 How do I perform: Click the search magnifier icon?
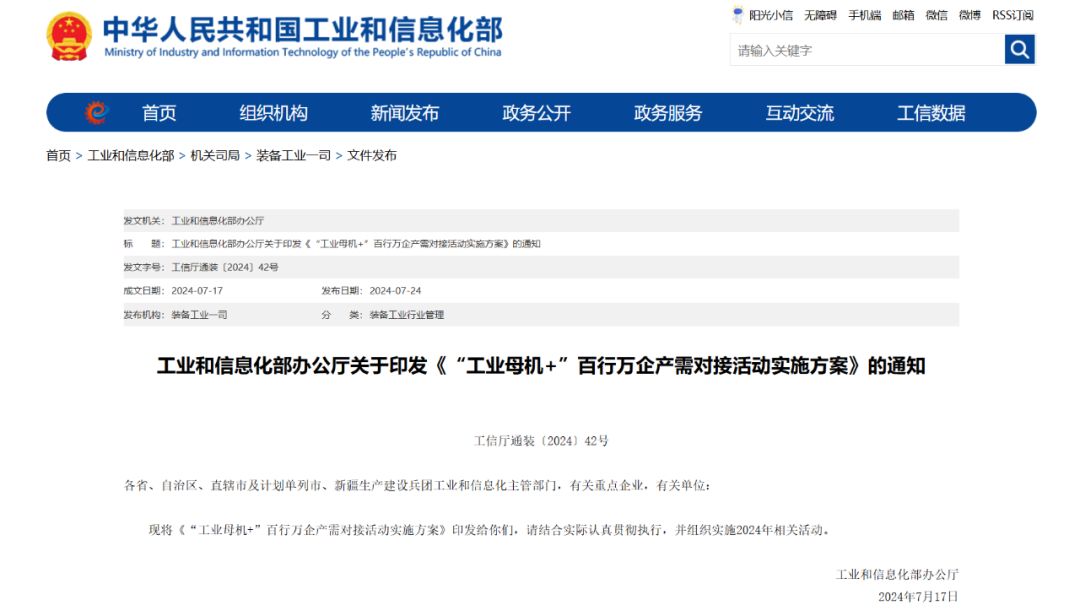(x=1019, y=49)
